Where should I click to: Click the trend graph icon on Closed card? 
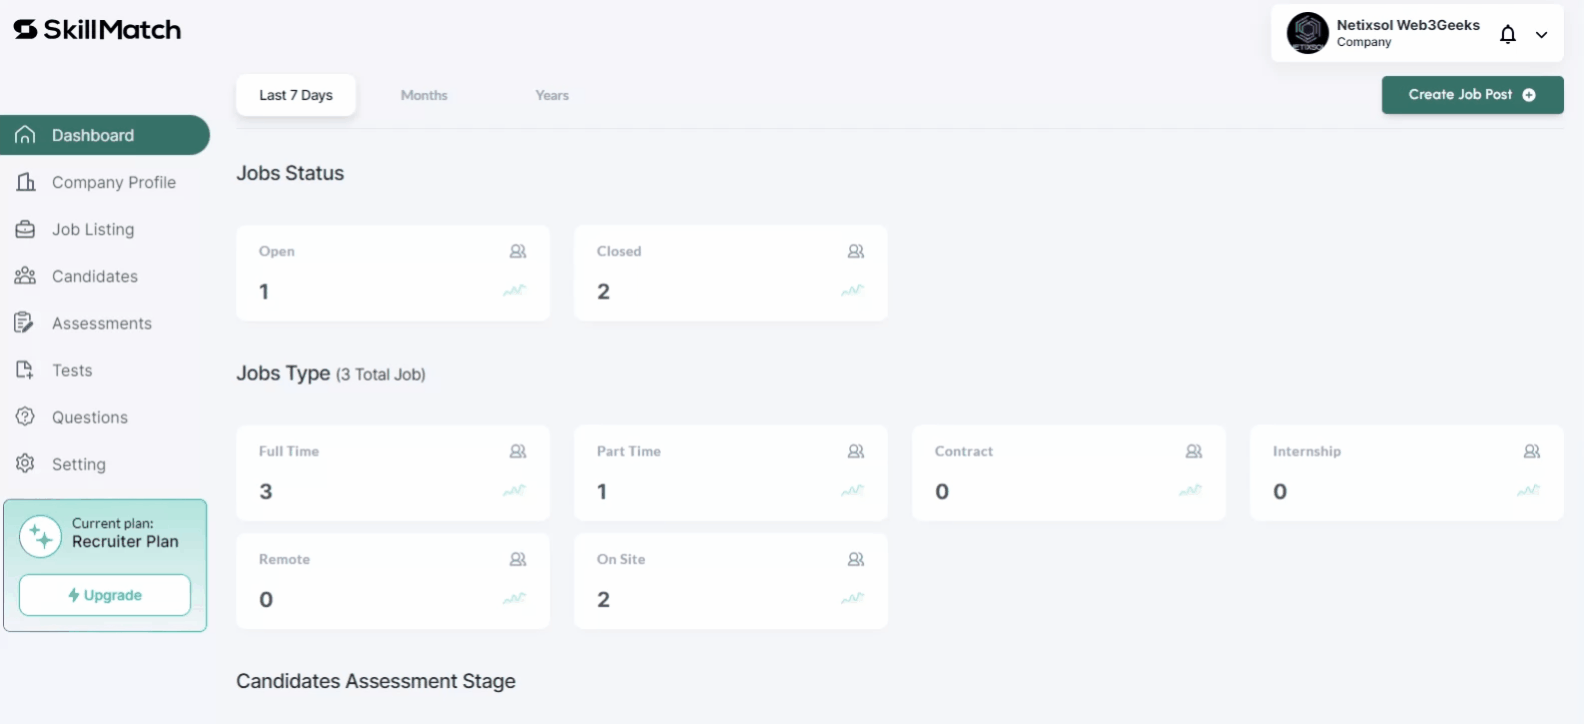point(852,290)
